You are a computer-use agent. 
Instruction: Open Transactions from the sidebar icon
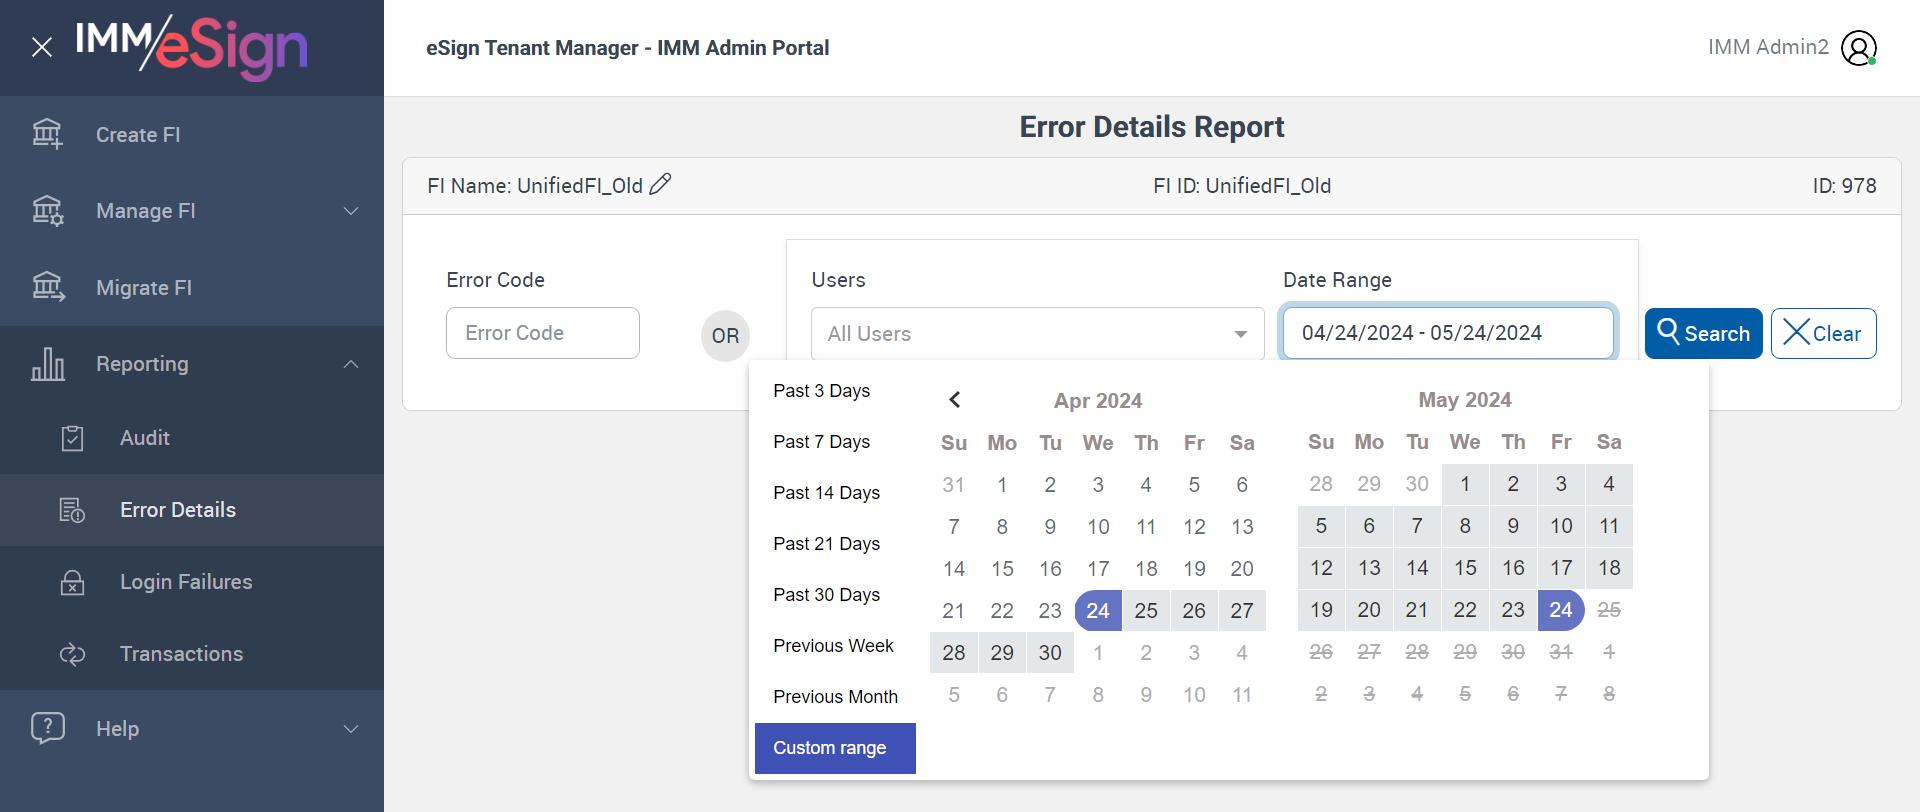(72, 654)
